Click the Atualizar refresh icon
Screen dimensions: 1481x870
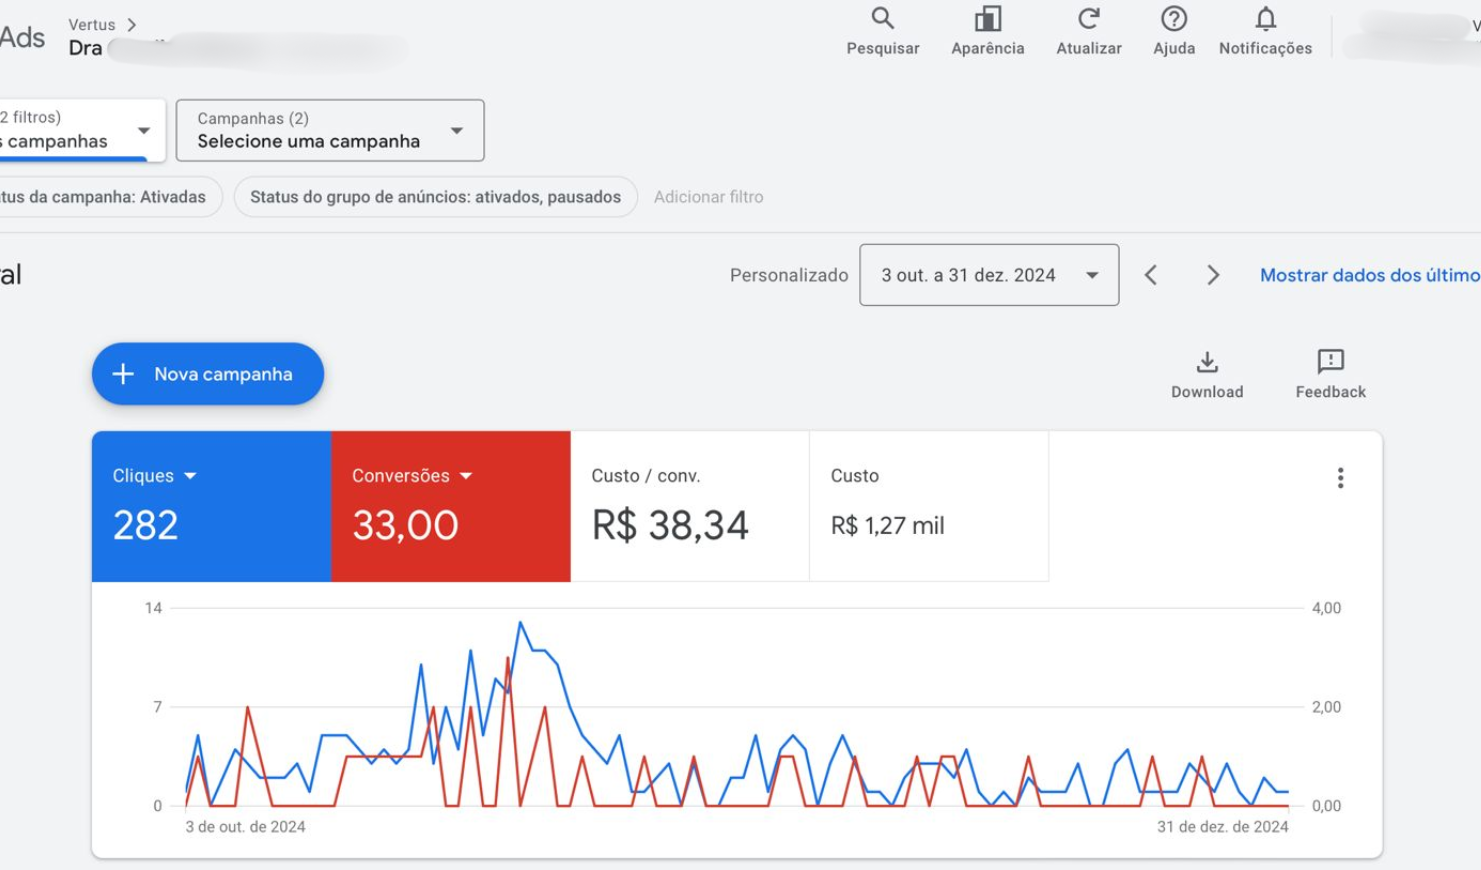coord(1088,19)
